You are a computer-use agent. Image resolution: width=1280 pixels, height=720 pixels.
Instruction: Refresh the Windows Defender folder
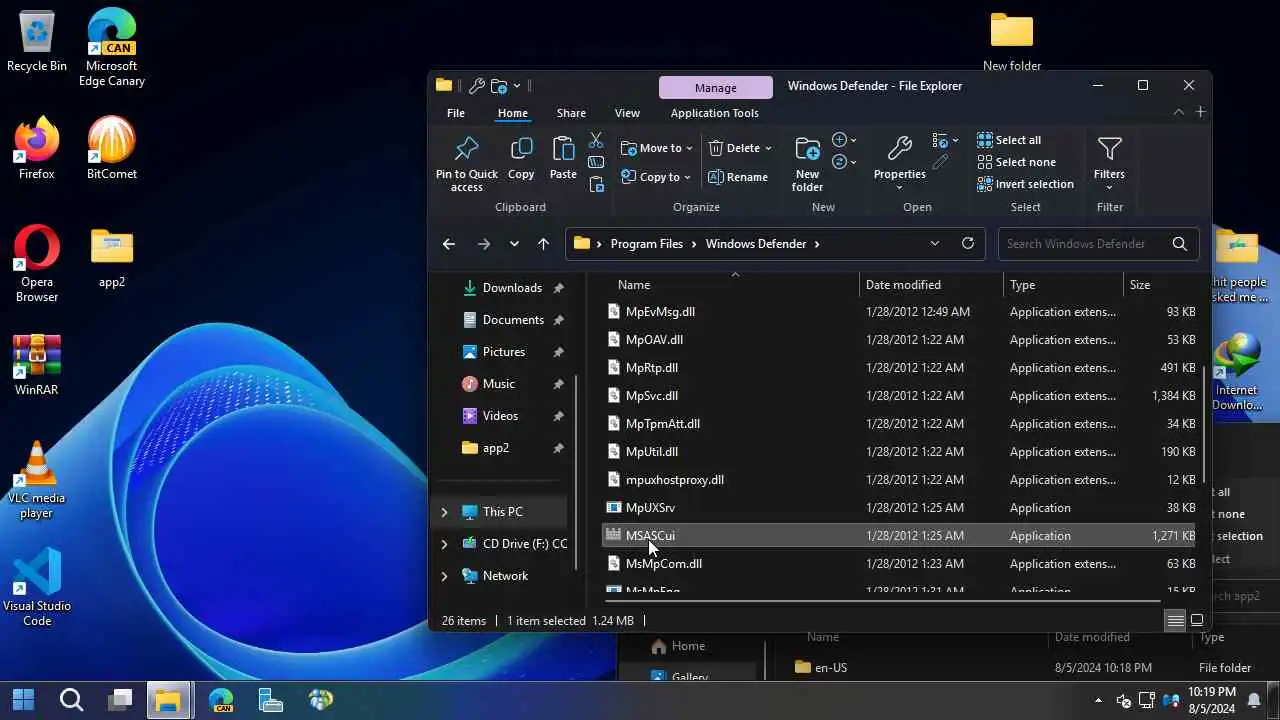pyautogui.click(x=967, y=243)
